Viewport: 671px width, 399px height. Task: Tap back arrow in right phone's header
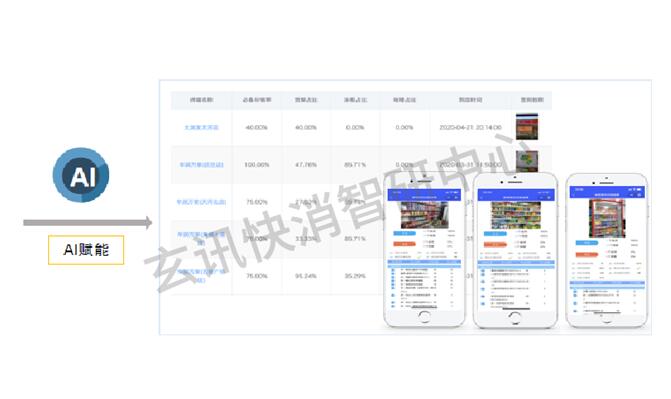[x=573, y=195]
